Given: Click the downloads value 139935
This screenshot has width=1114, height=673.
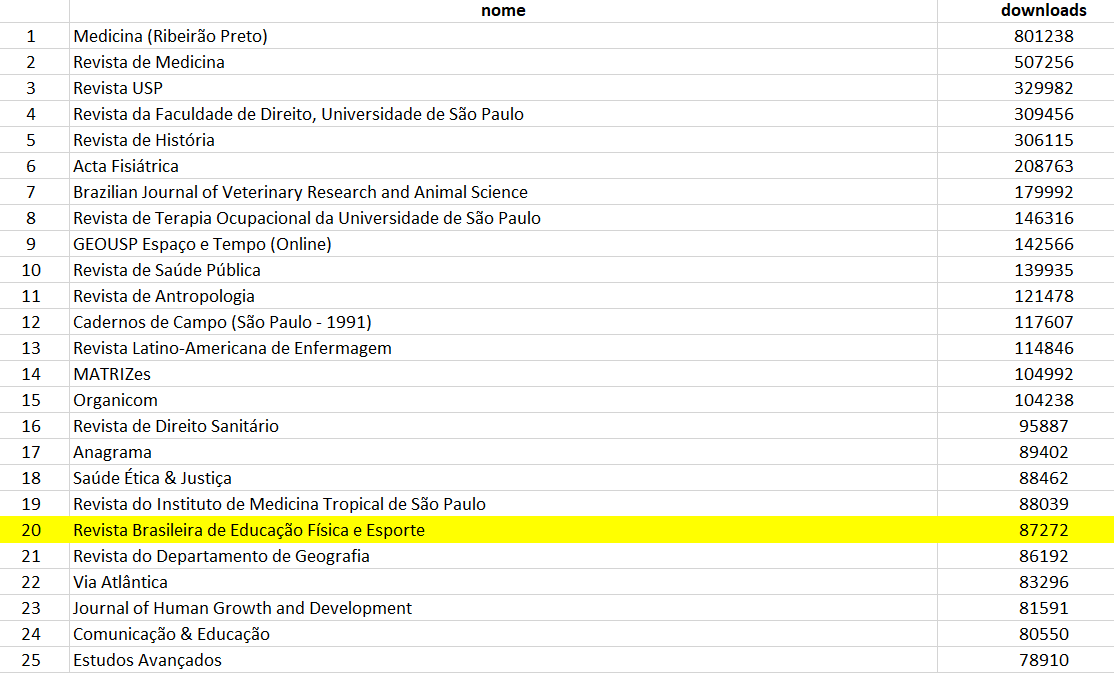Looking at the screenshot, I should (x=1043, y=270).
